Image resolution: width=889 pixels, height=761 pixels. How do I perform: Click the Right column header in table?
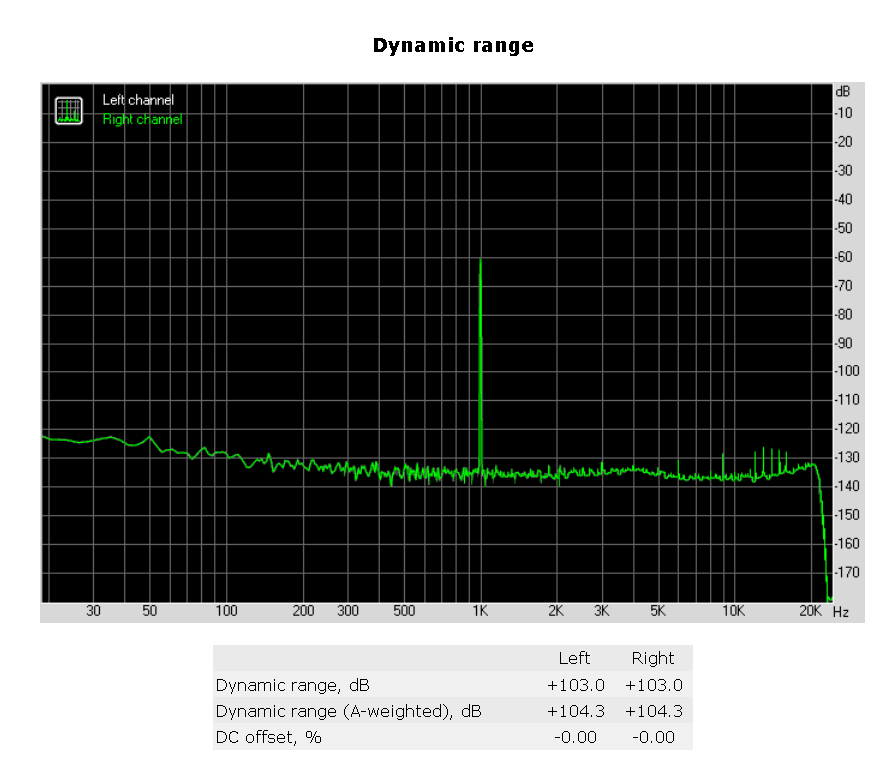tap(653, 658)
